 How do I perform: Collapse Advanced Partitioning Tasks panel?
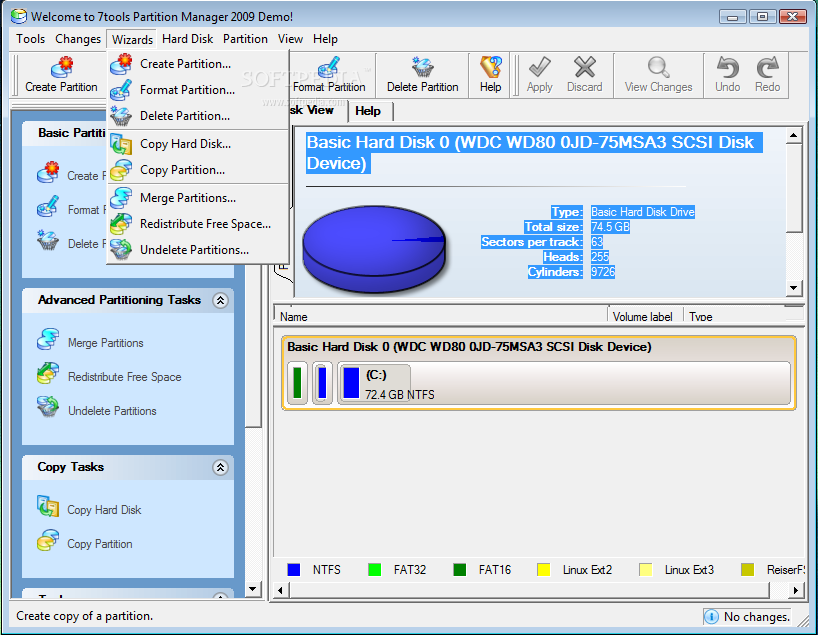coord(221,300)
